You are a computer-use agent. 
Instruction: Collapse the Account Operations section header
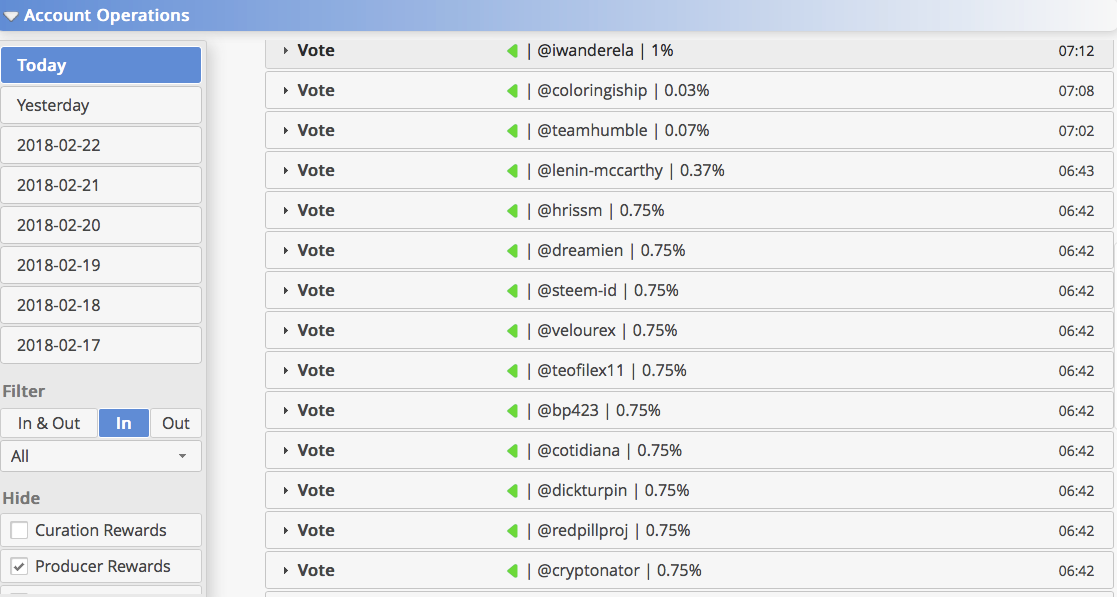pyautogui.click(x=11, y=16)
